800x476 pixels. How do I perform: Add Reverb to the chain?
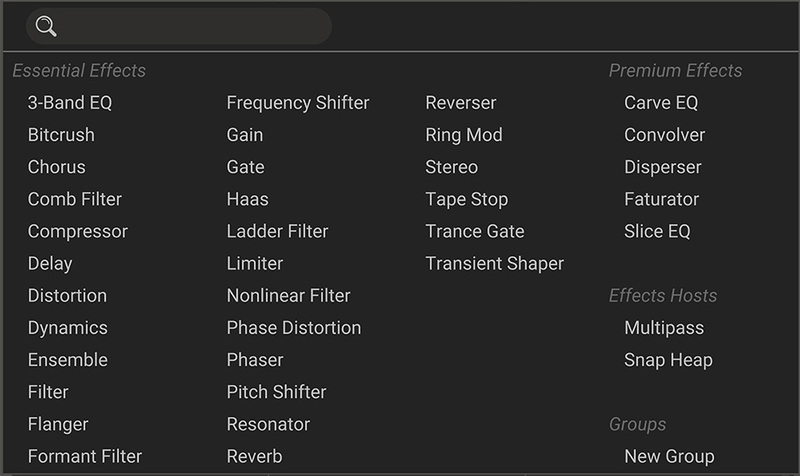tap(254, 456)
